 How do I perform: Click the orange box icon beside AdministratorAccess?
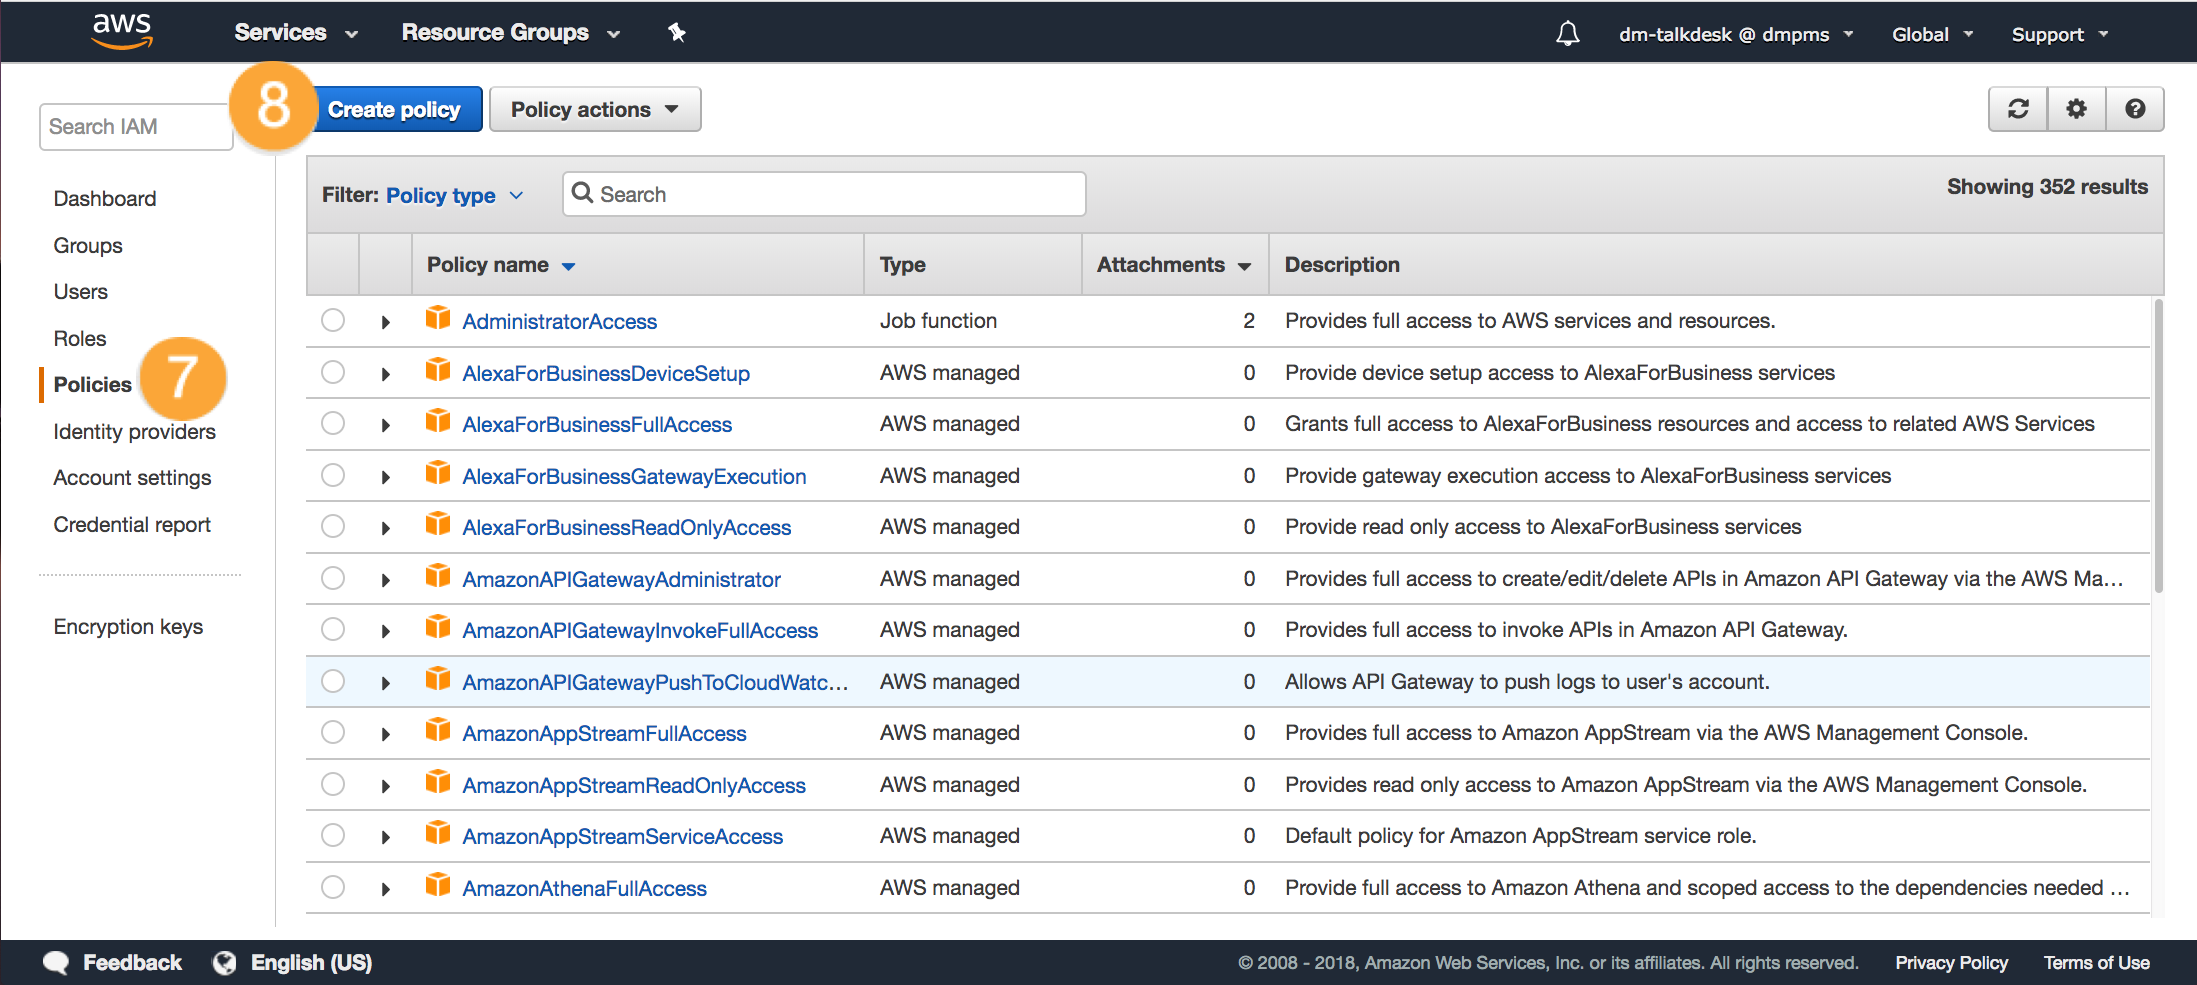click(x=438, y=318)
